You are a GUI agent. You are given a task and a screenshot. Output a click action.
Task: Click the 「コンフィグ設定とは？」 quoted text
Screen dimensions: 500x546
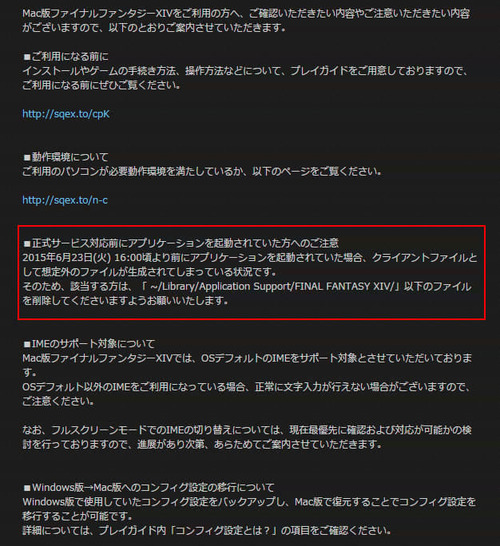pos(222,531)
